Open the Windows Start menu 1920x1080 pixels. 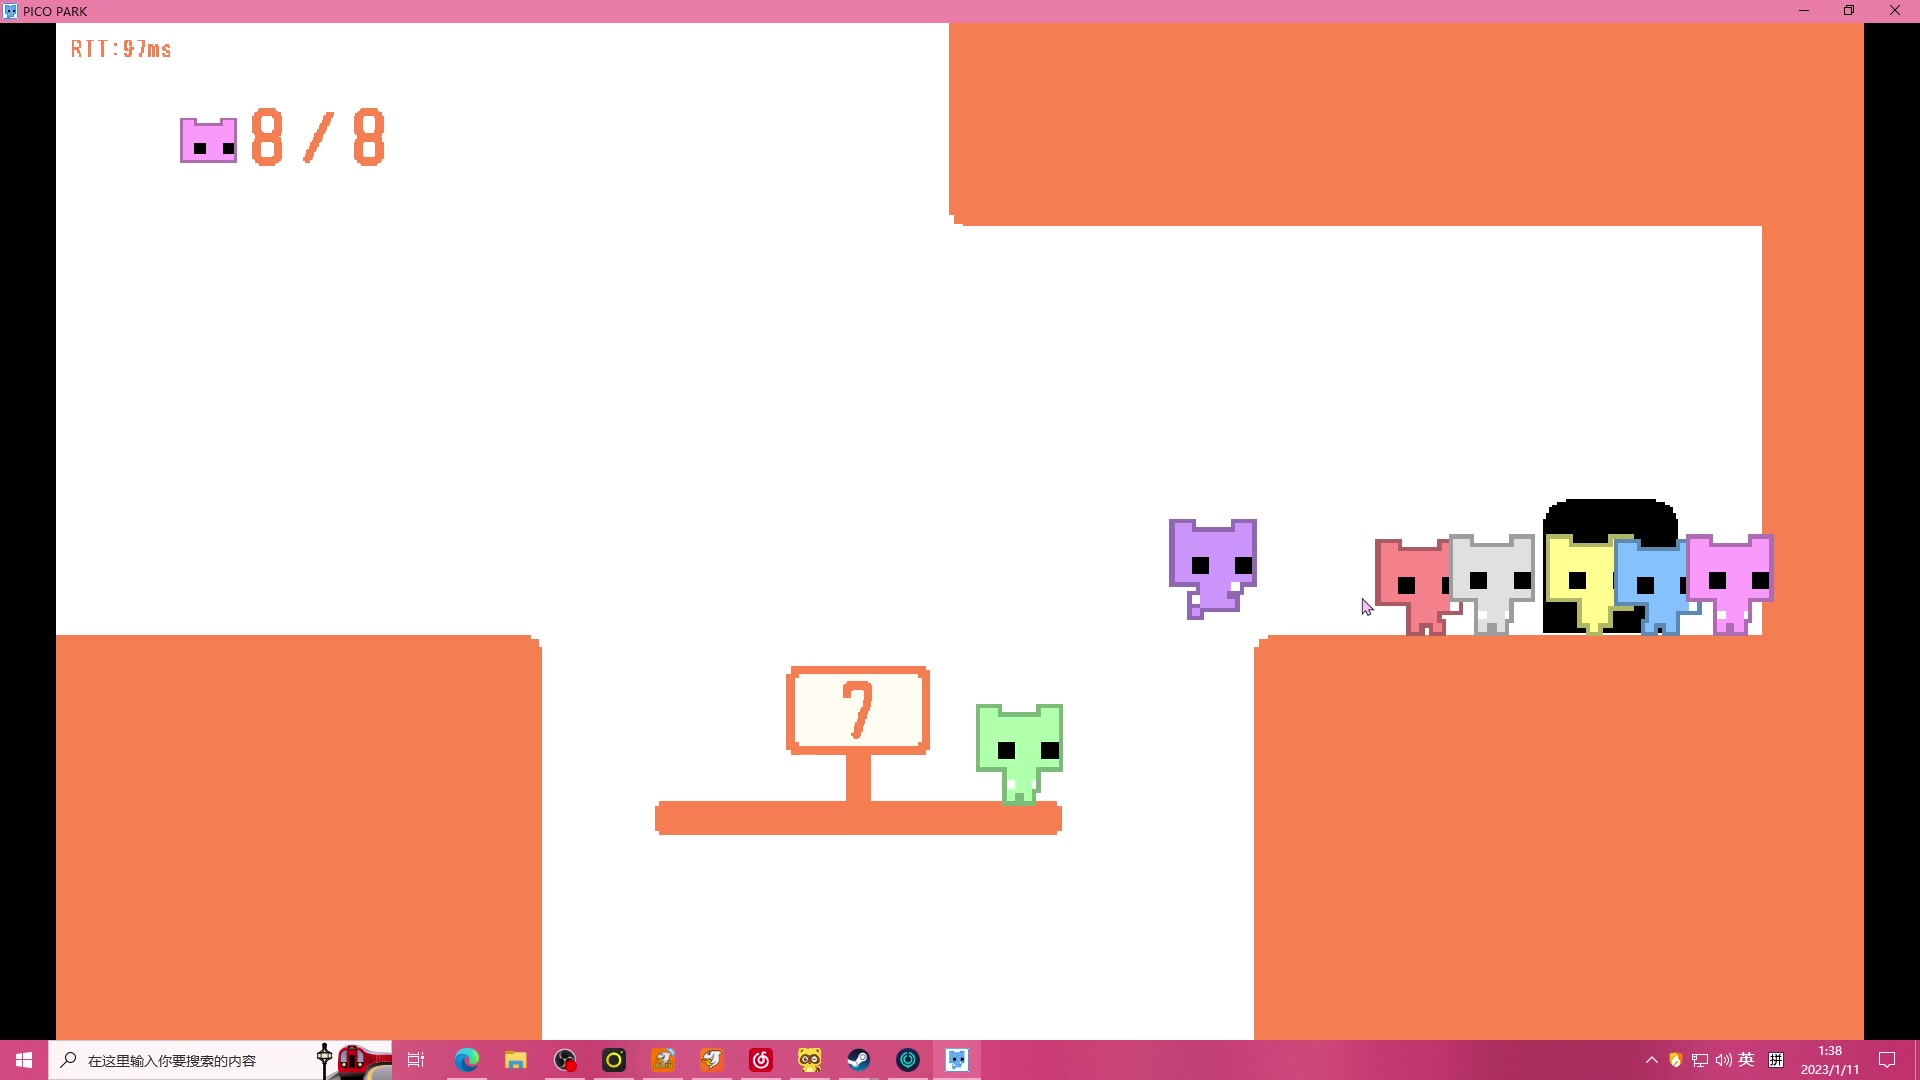pos(24,1060)
